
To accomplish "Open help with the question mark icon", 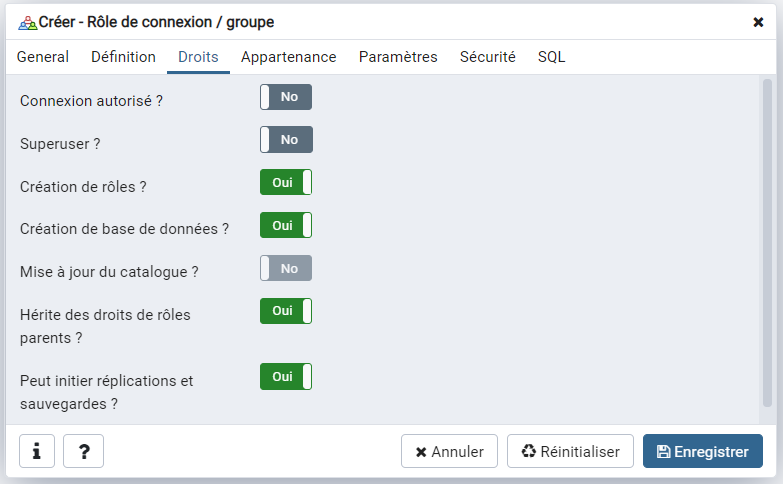I will [x=84, y=451].
